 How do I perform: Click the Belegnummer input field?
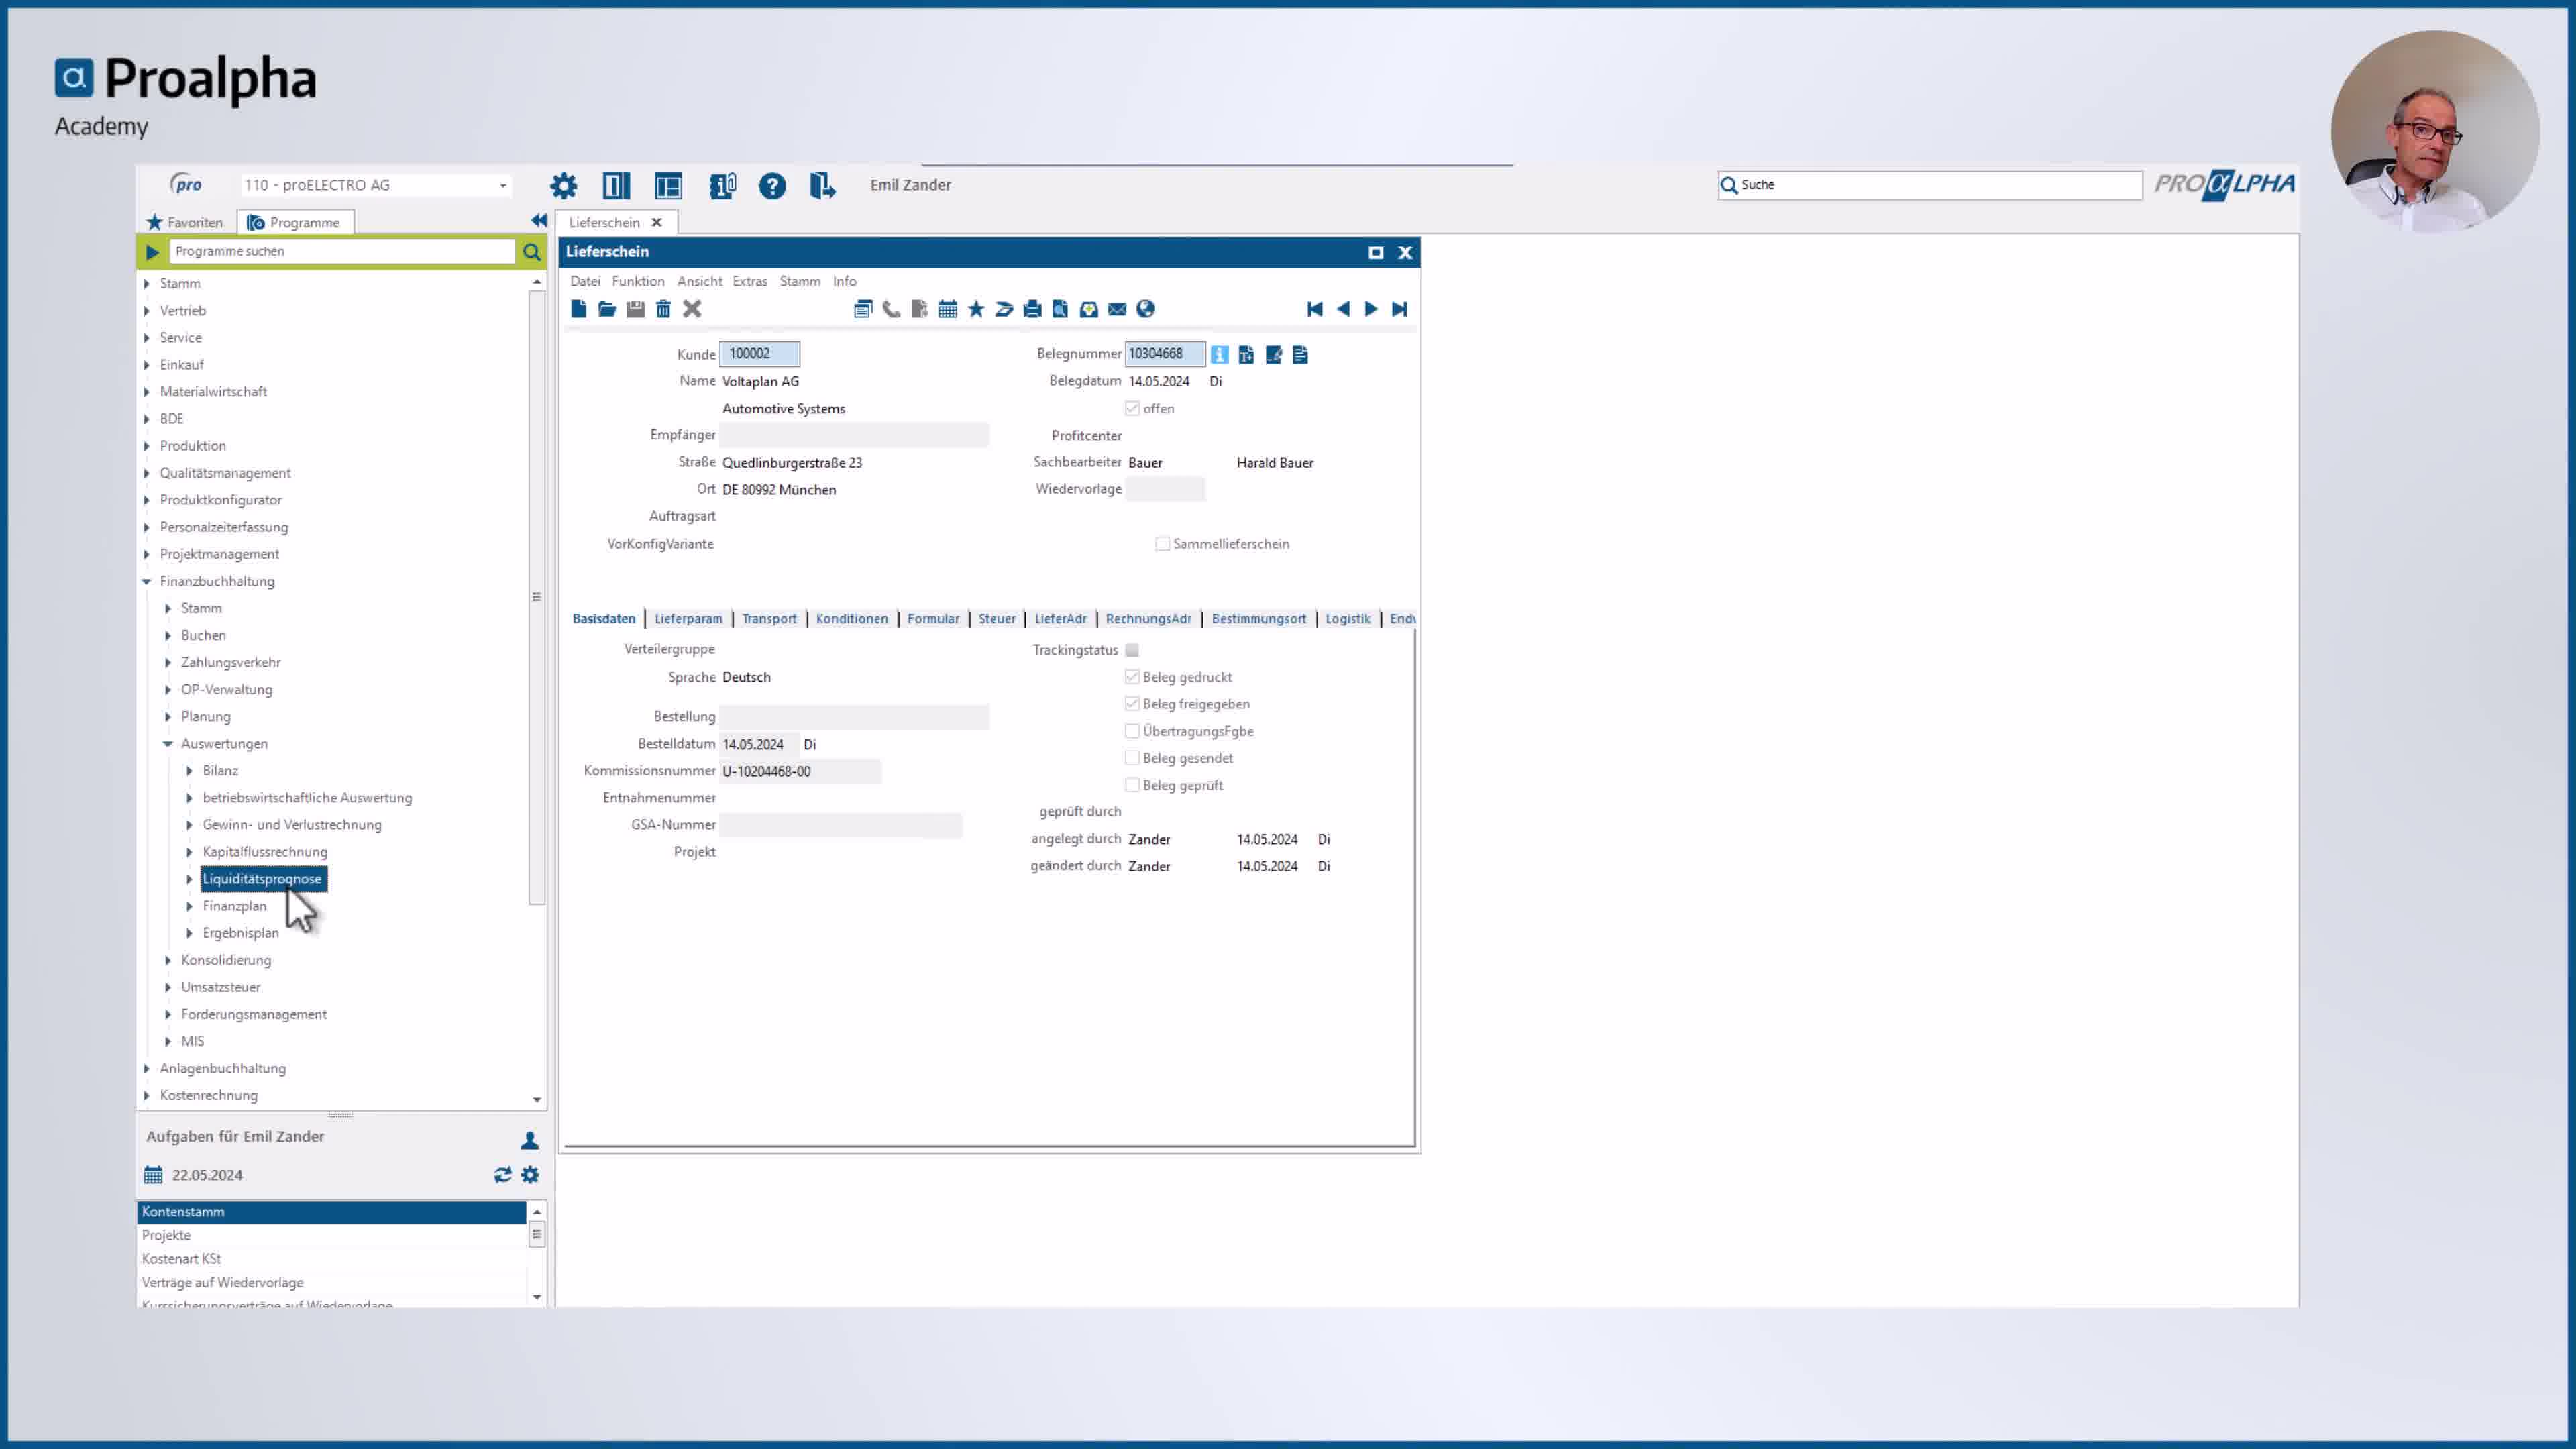pyautogui.click(x=1165, y=354)
